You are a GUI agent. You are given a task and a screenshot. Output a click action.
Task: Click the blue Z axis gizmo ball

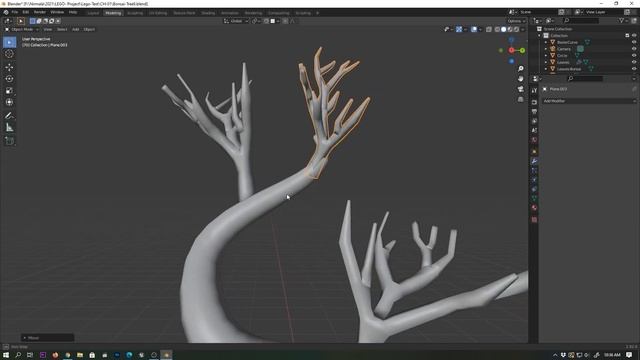click(511, 40)
